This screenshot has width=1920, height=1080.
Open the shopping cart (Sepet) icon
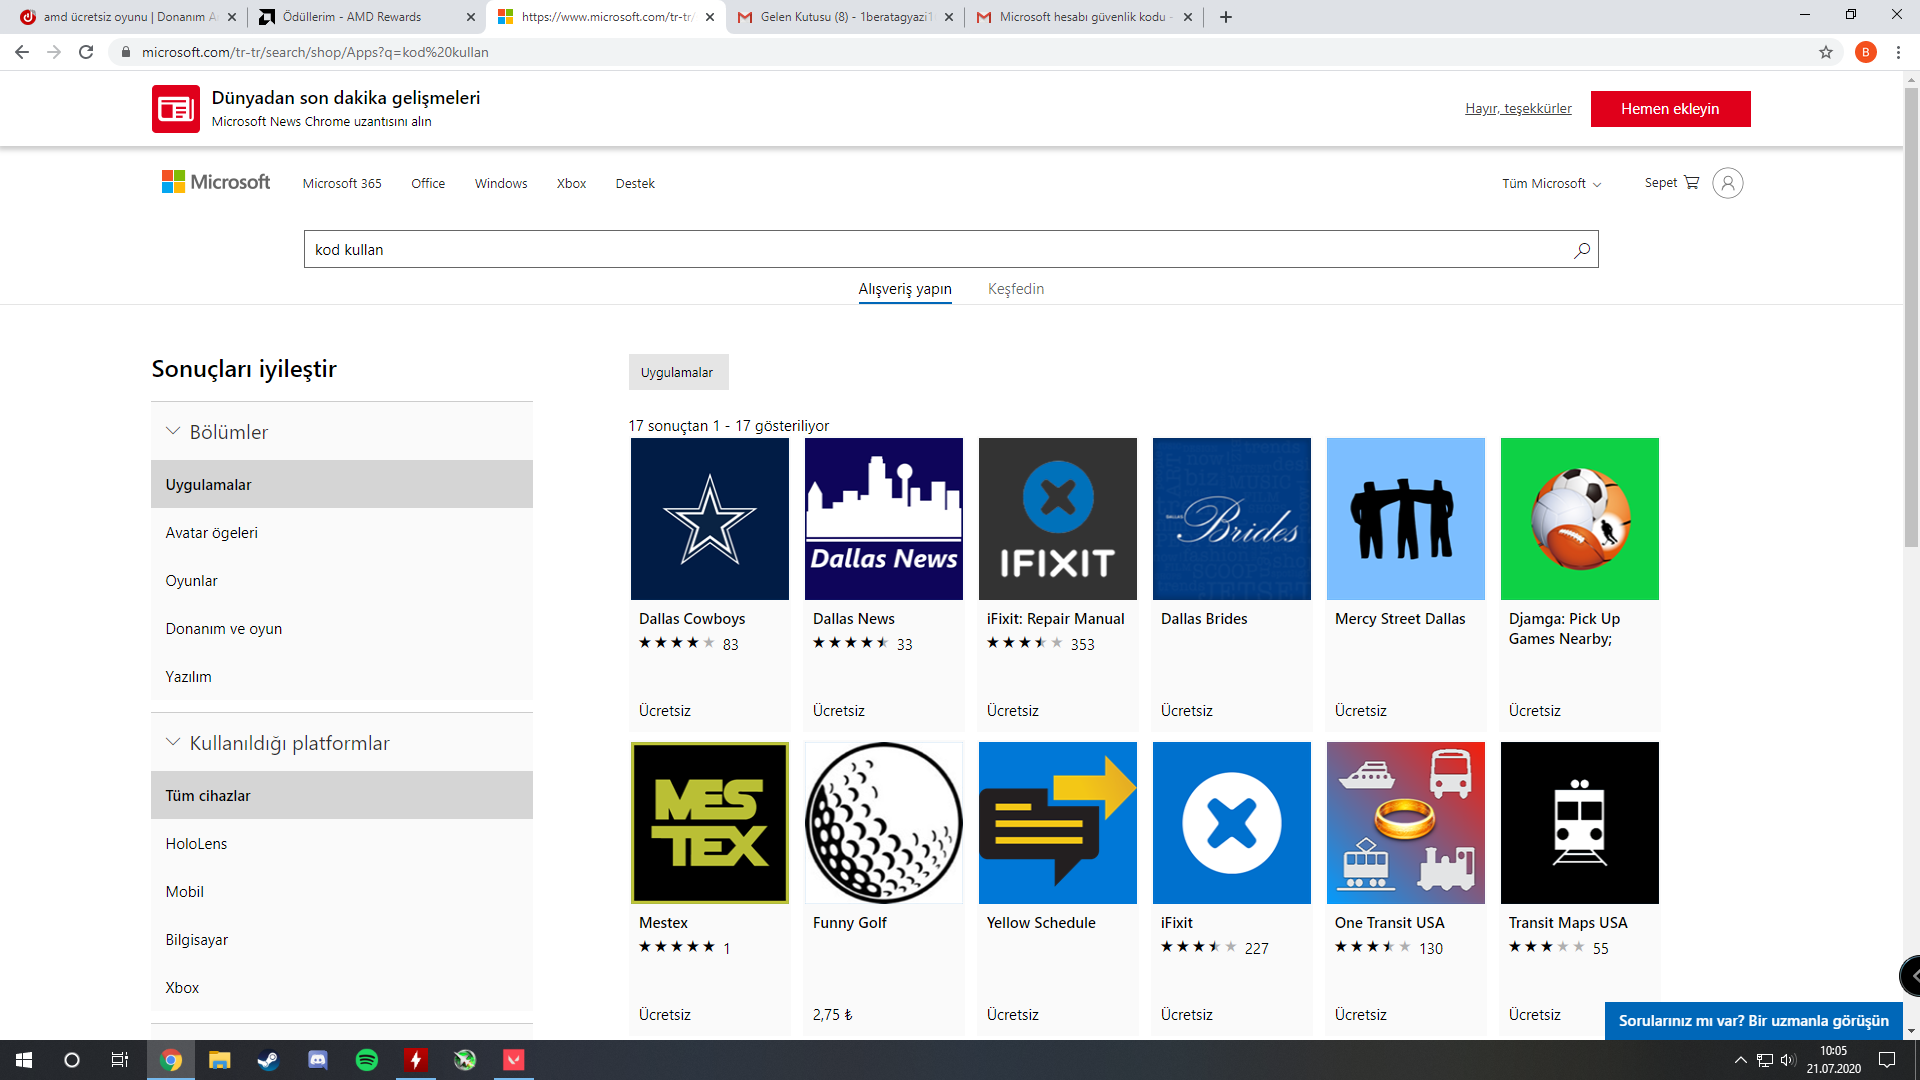1691,183
